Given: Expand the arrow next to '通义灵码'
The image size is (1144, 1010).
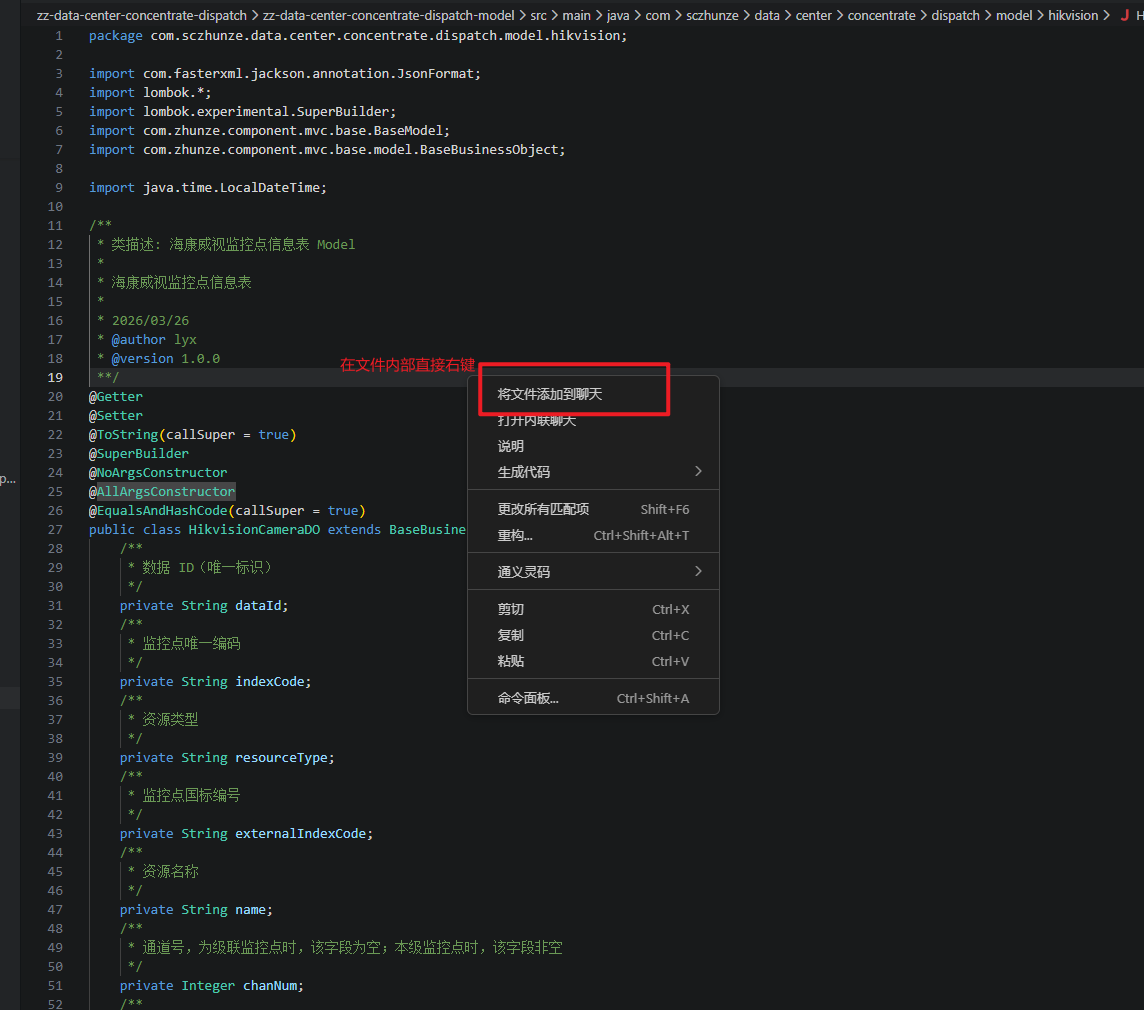Looking at the screenshot, I should click(x=698, y=571).
